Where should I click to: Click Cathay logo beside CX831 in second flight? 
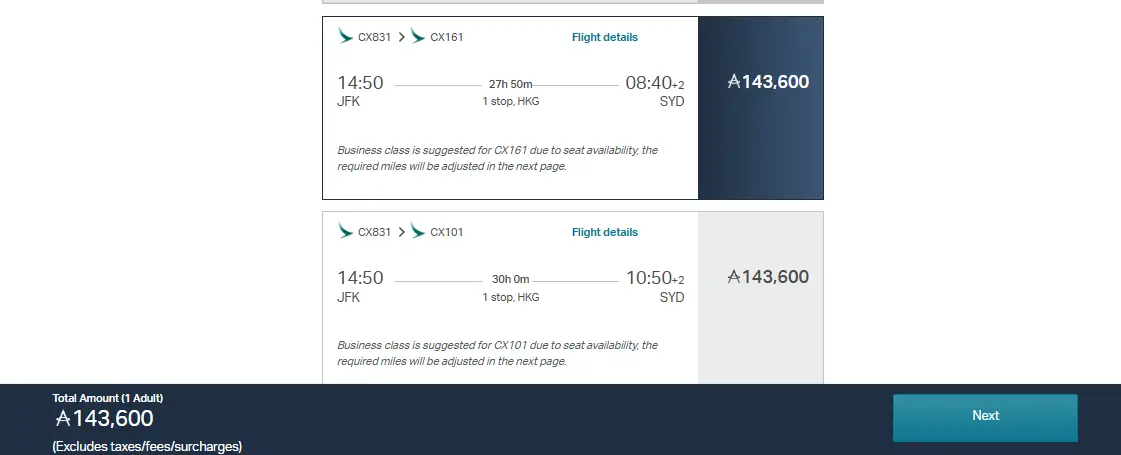pyautogui.click(x=346, y=232)
